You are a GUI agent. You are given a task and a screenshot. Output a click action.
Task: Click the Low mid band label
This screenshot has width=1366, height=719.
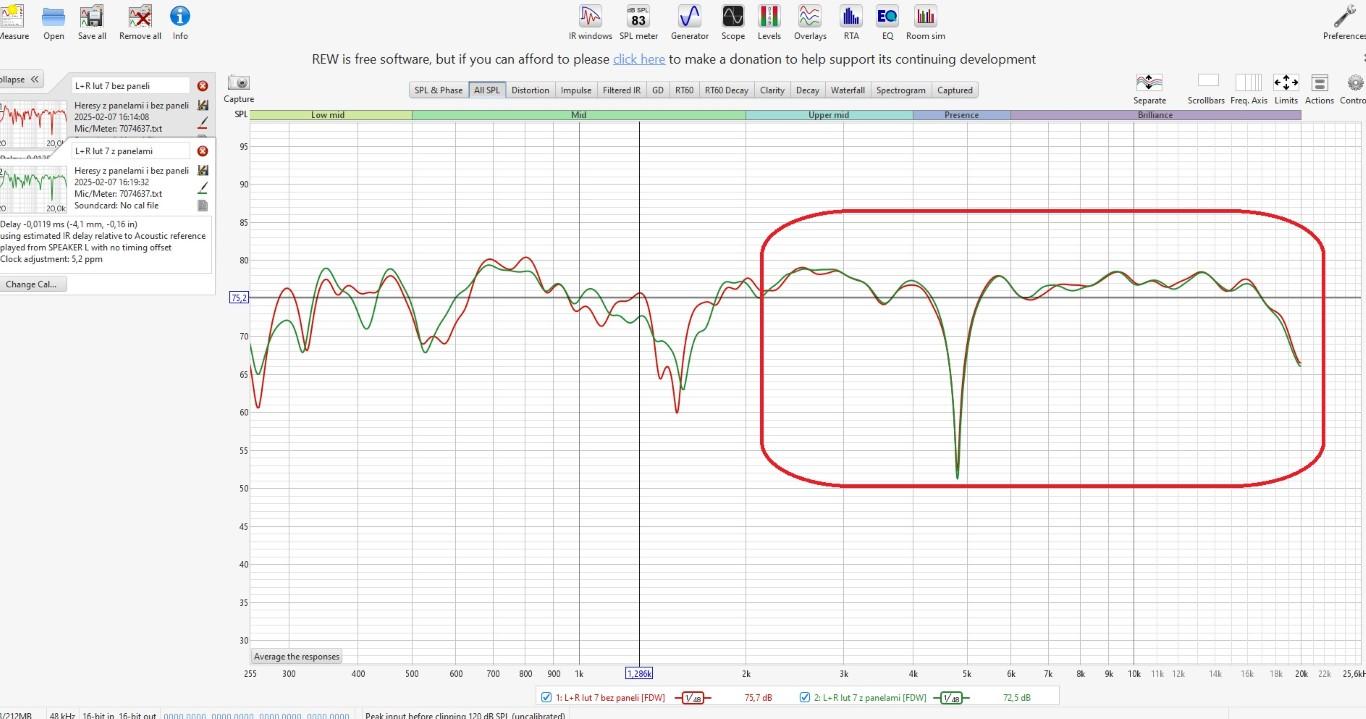pyautogui.click(x=328, y=115)
